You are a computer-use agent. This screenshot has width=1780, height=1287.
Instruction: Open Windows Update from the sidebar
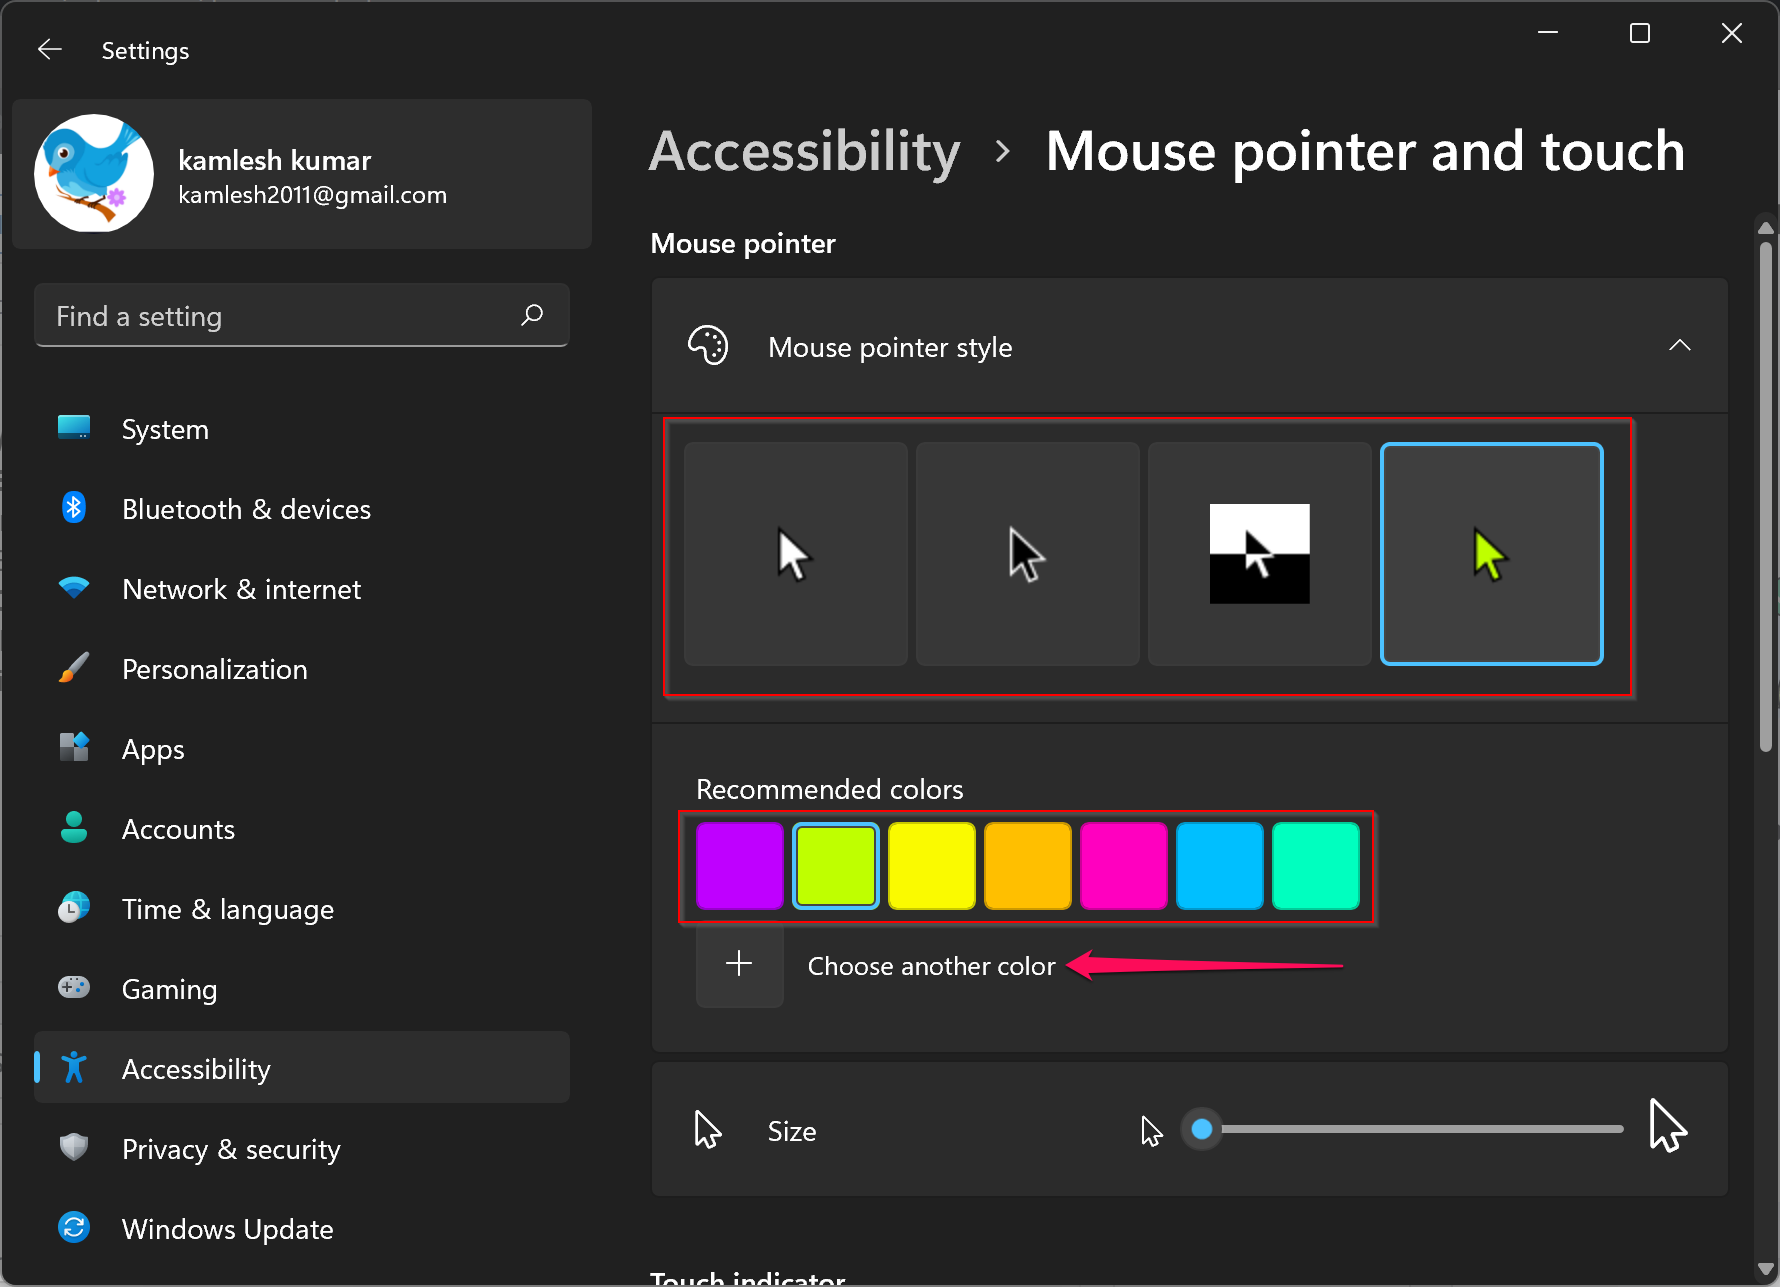(x=228, y=1228)
